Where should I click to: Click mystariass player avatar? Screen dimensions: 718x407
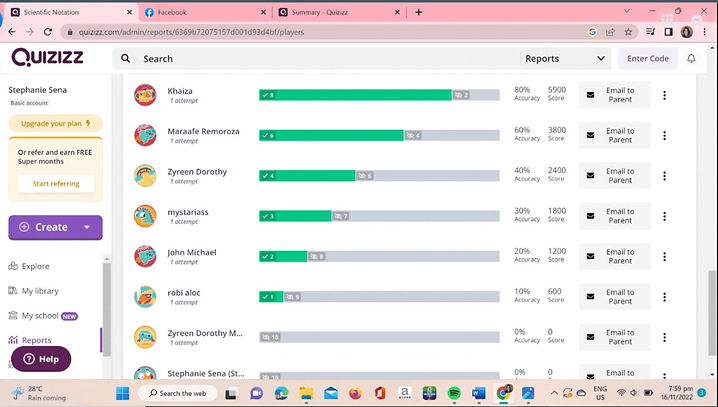[145, 216]
